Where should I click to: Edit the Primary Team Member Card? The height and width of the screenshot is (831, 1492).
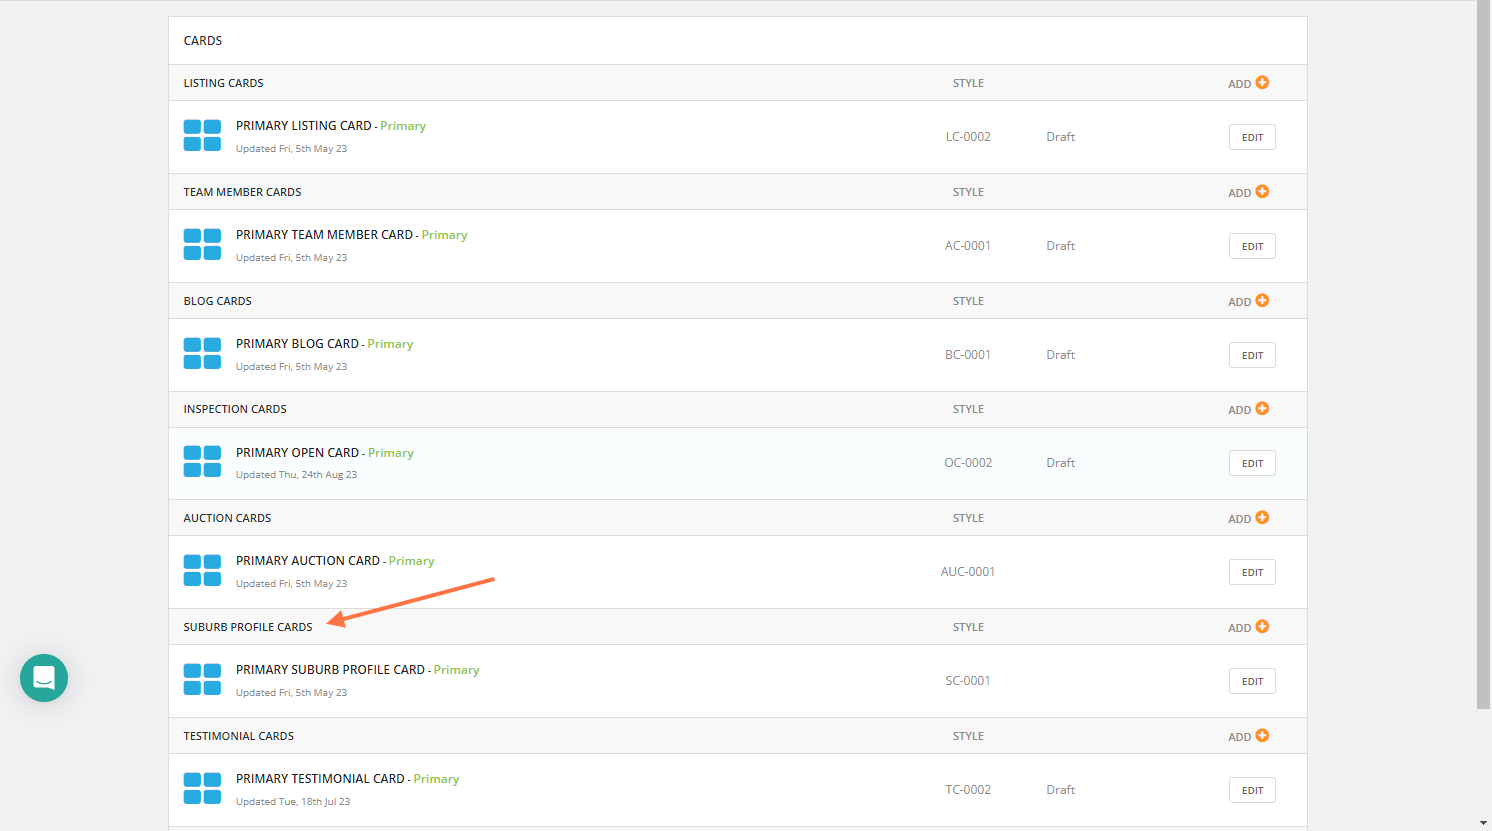pos(1252,246)
